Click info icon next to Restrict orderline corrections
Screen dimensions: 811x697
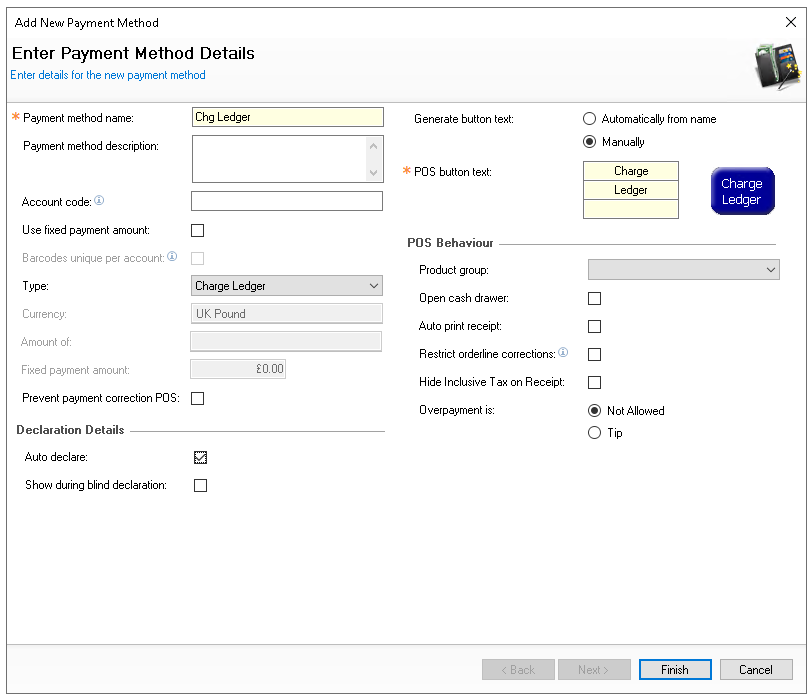[x=563, y=353]
